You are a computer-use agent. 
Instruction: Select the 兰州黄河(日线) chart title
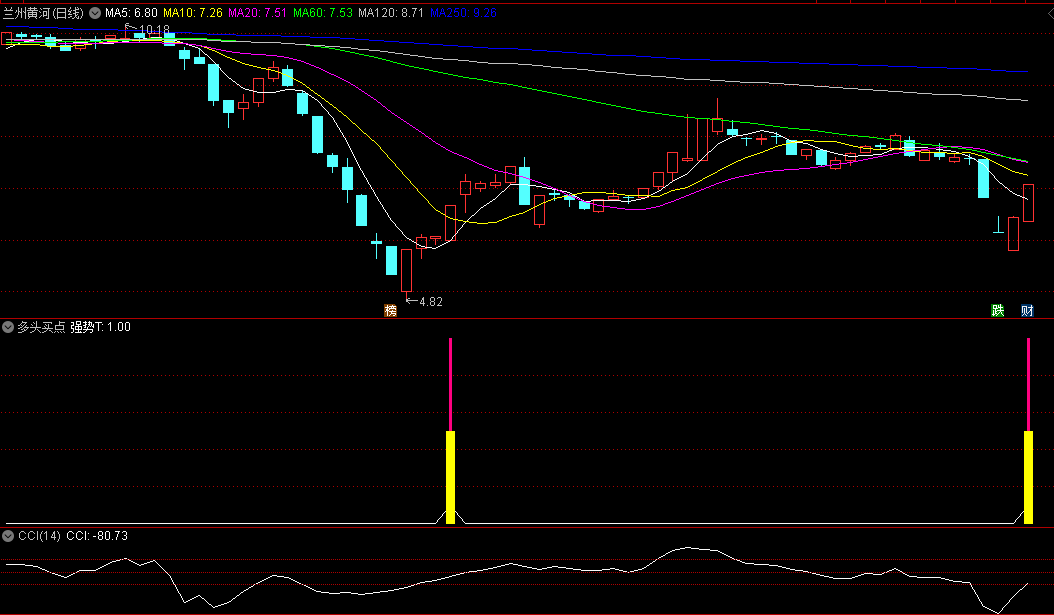[x=43, y=13]
